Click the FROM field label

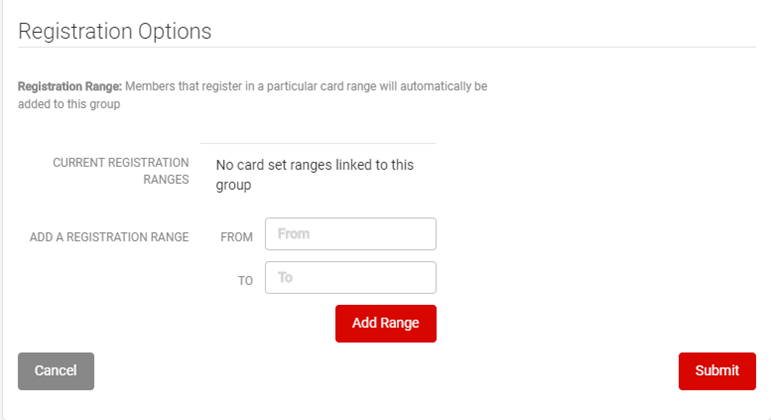[x=237, y=237]
